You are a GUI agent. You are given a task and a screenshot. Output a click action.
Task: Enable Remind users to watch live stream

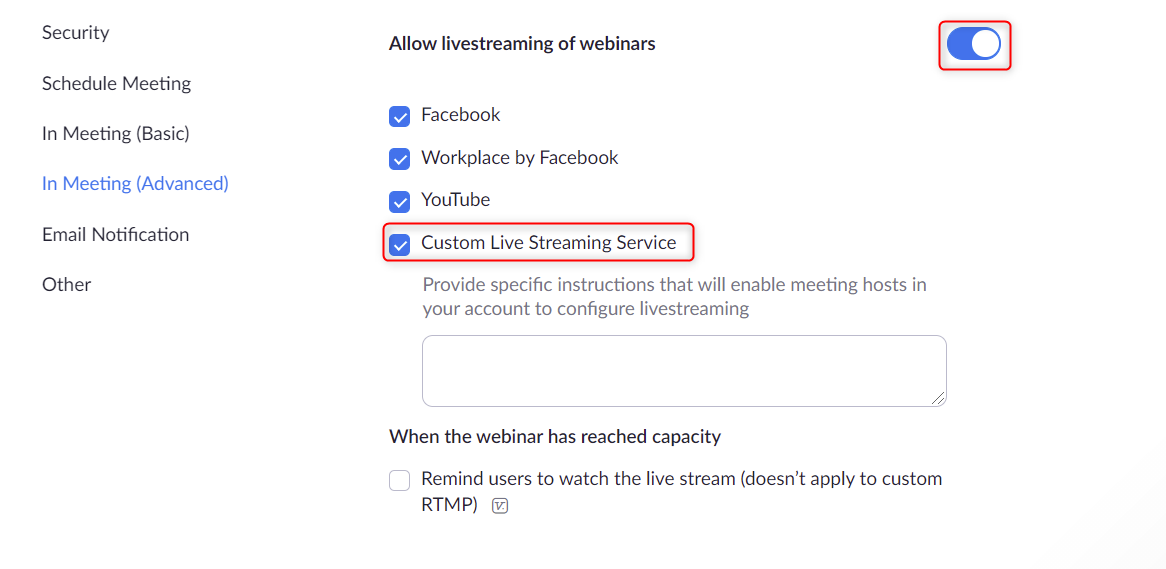[x=399, y=480]
